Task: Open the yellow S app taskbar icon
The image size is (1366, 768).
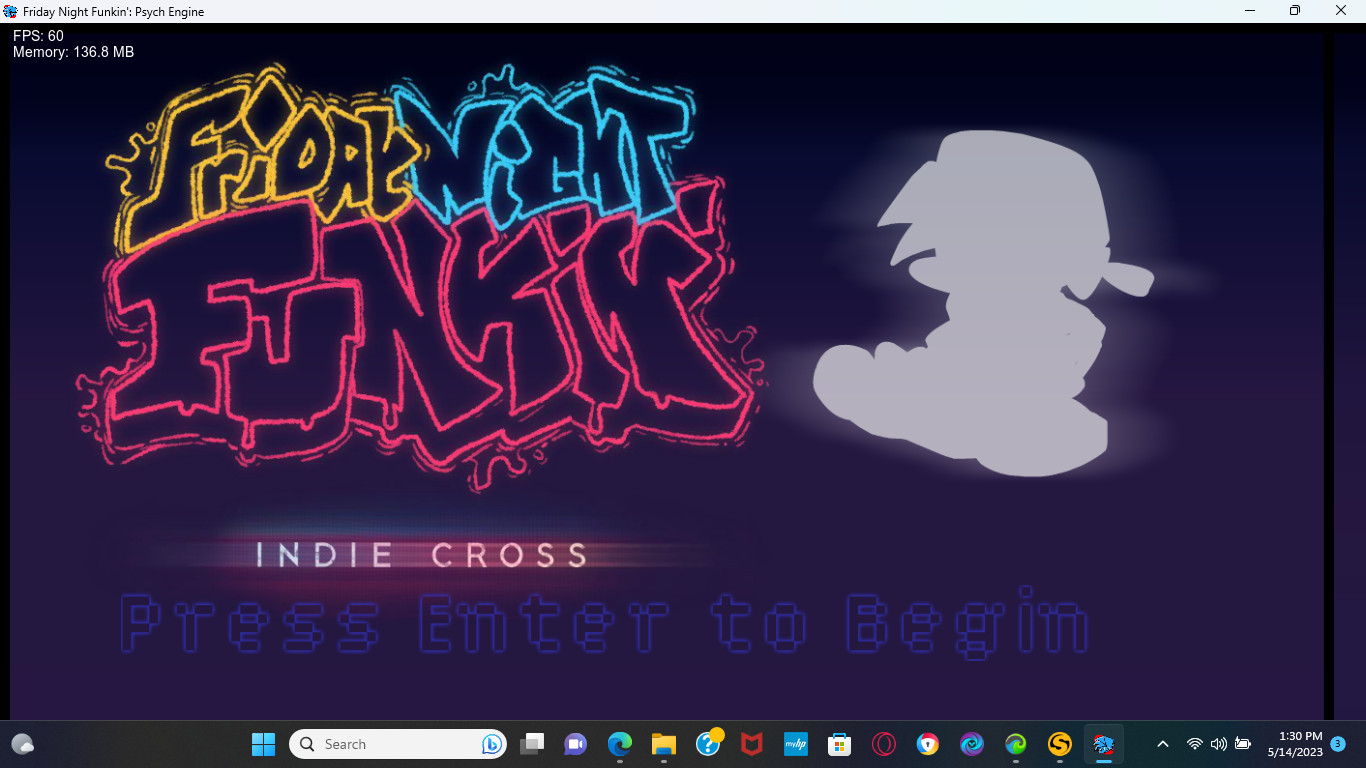Action: click(x=1060, y=744)
